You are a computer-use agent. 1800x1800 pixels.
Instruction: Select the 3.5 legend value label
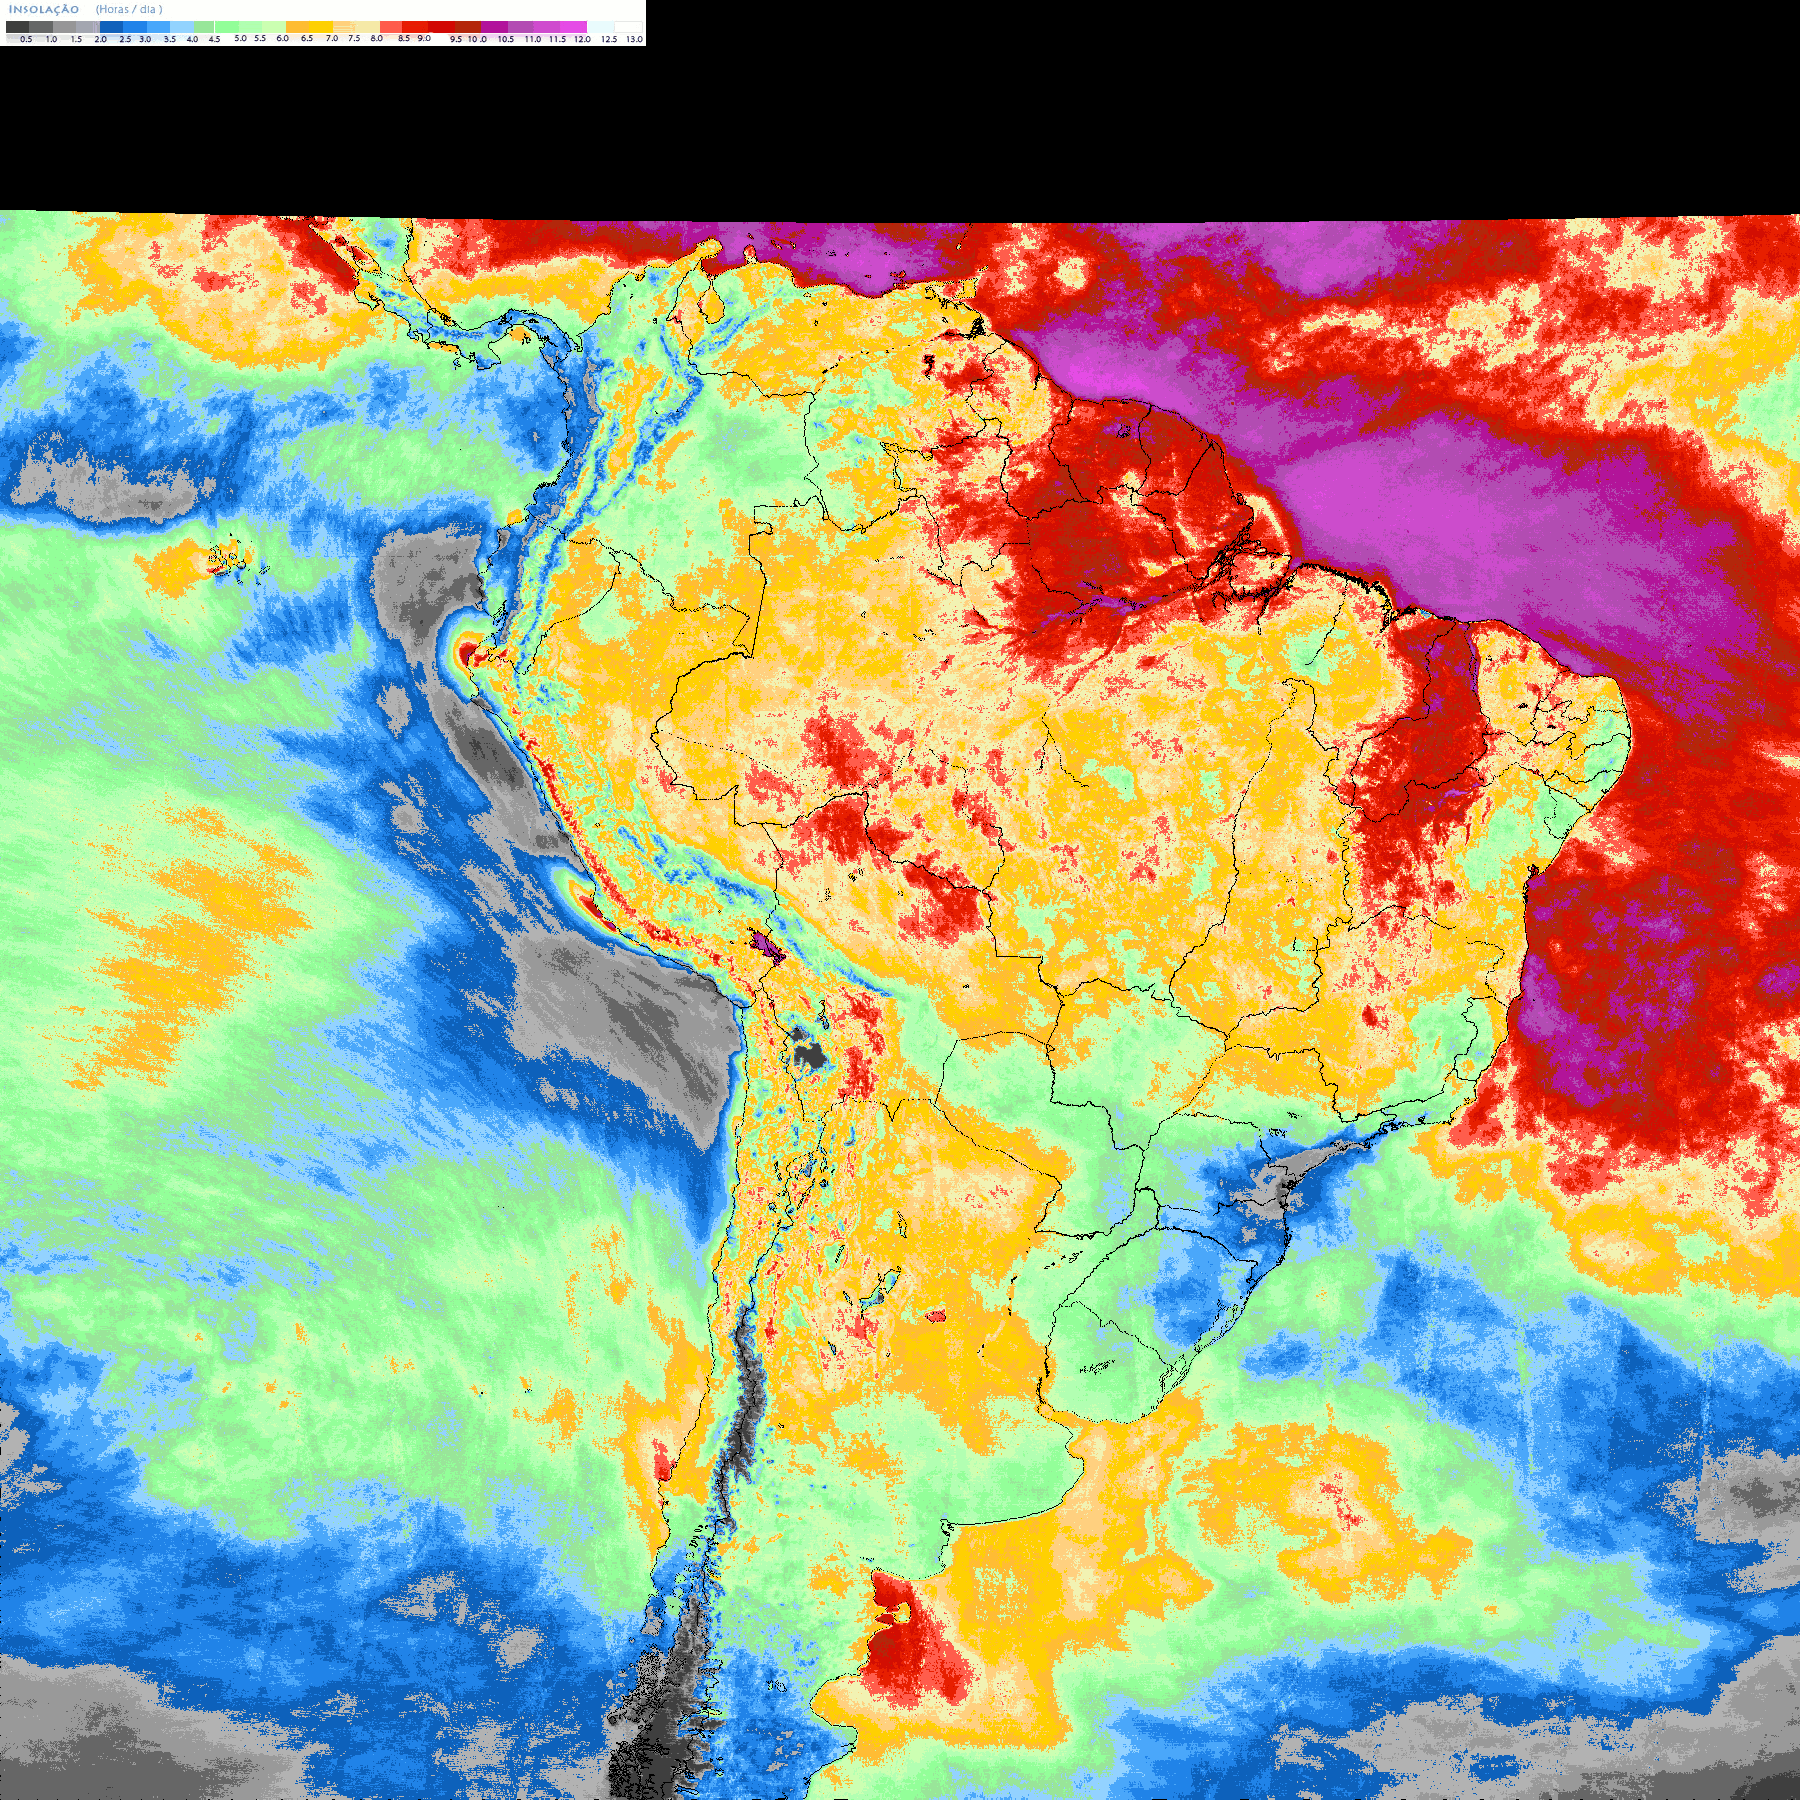tap(170, 39)
